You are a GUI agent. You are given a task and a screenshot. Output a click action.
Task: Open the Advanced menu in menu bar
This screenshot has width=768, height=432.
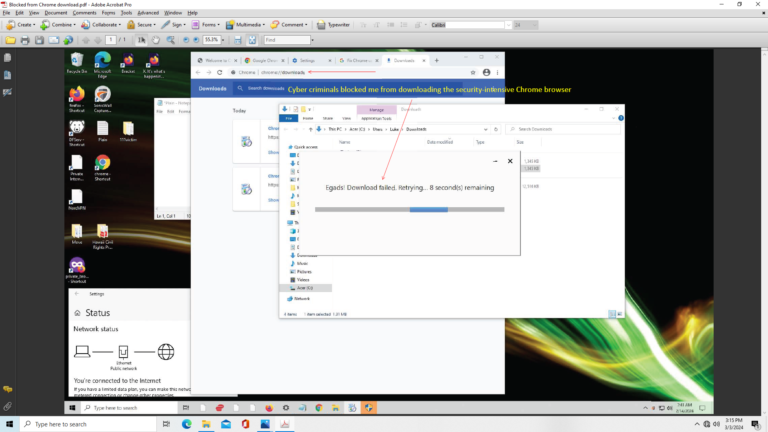click(147, 13)
